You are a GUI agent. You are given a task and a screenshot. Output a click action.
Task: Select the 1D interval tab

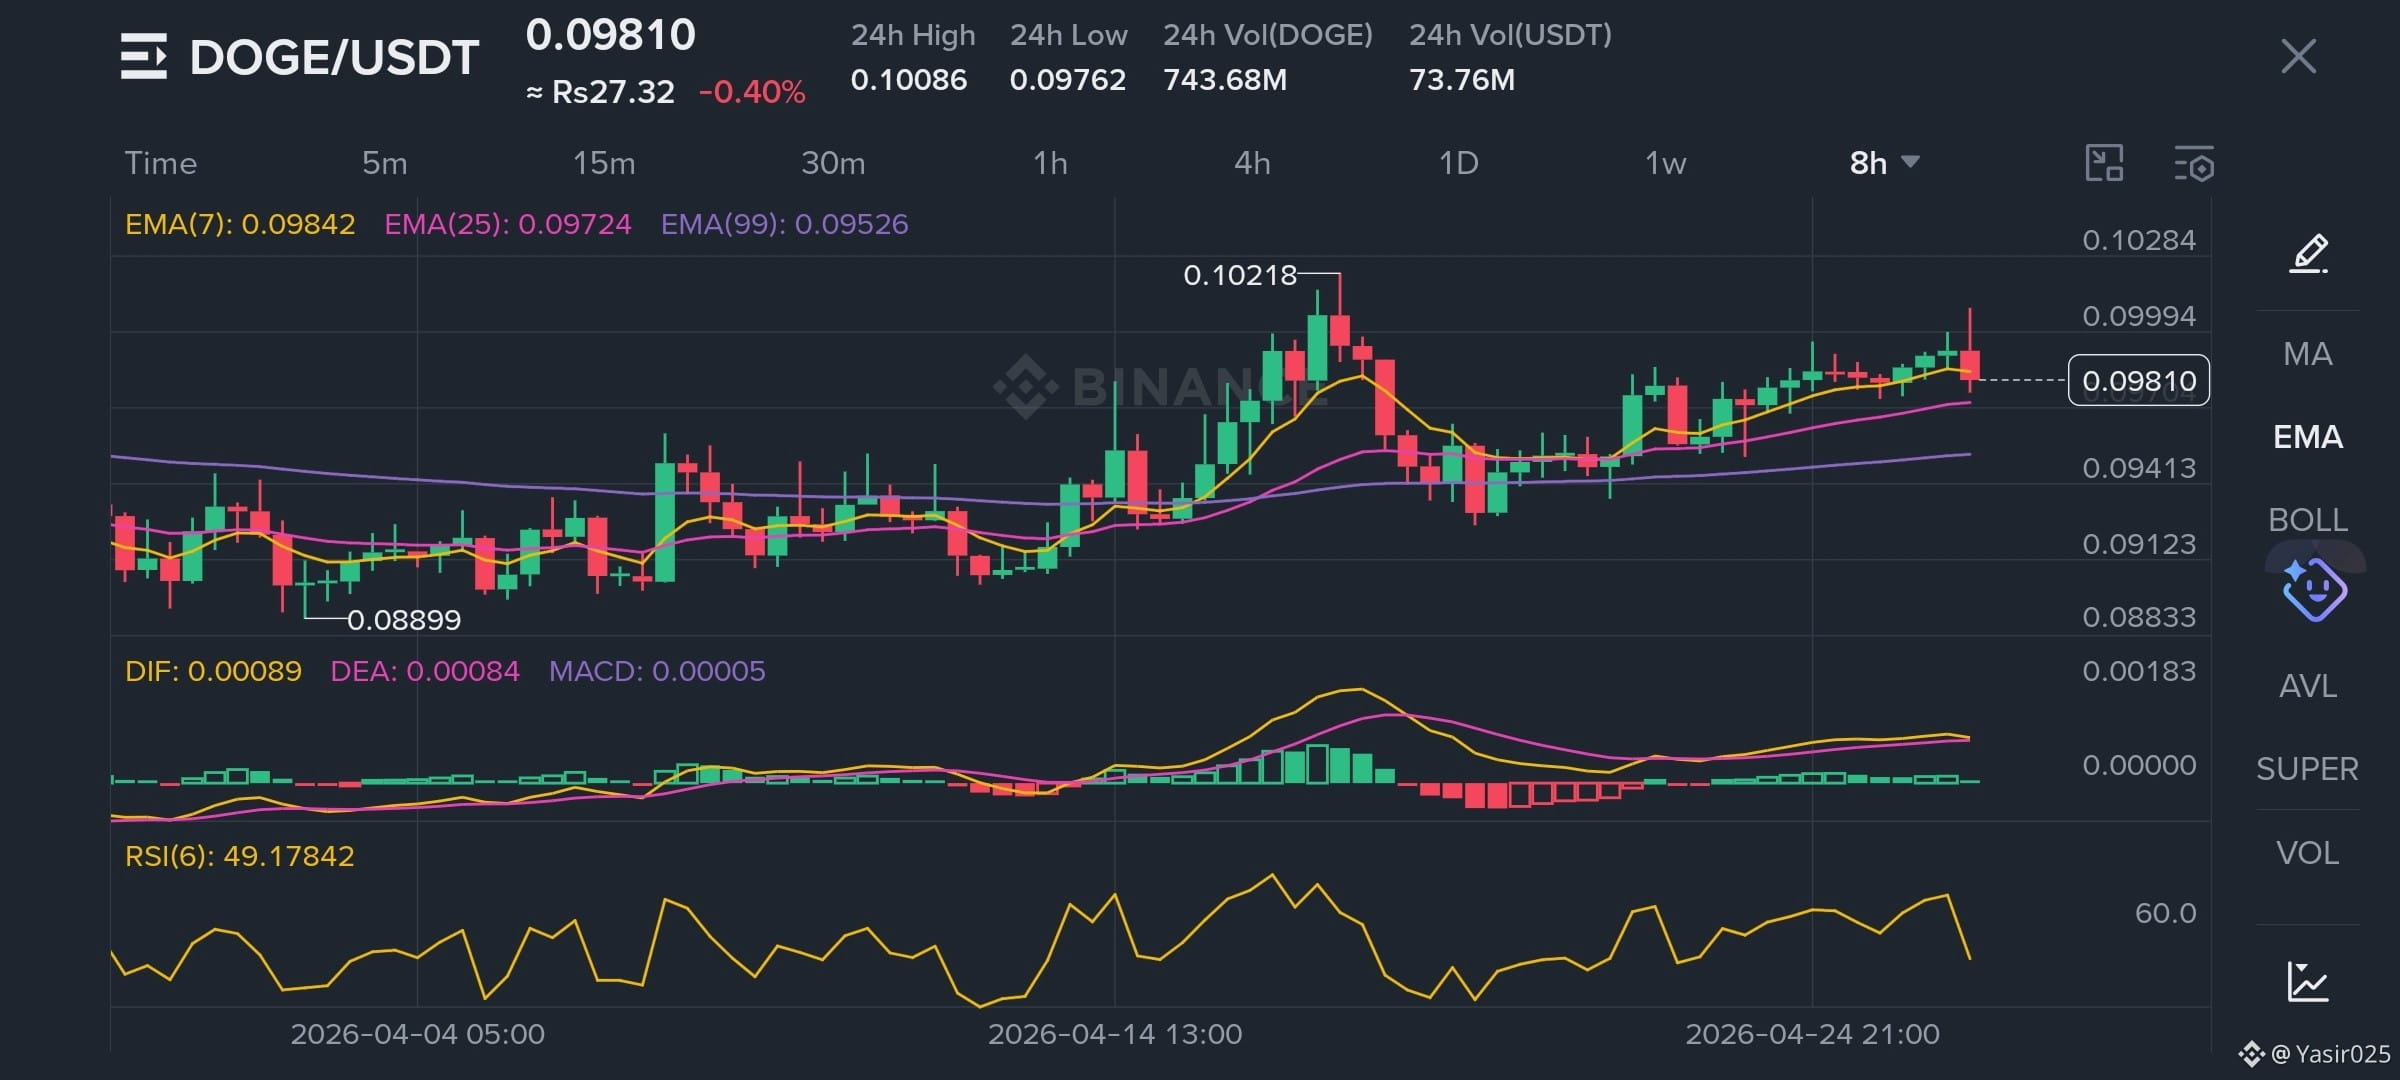pos(1458,163)
